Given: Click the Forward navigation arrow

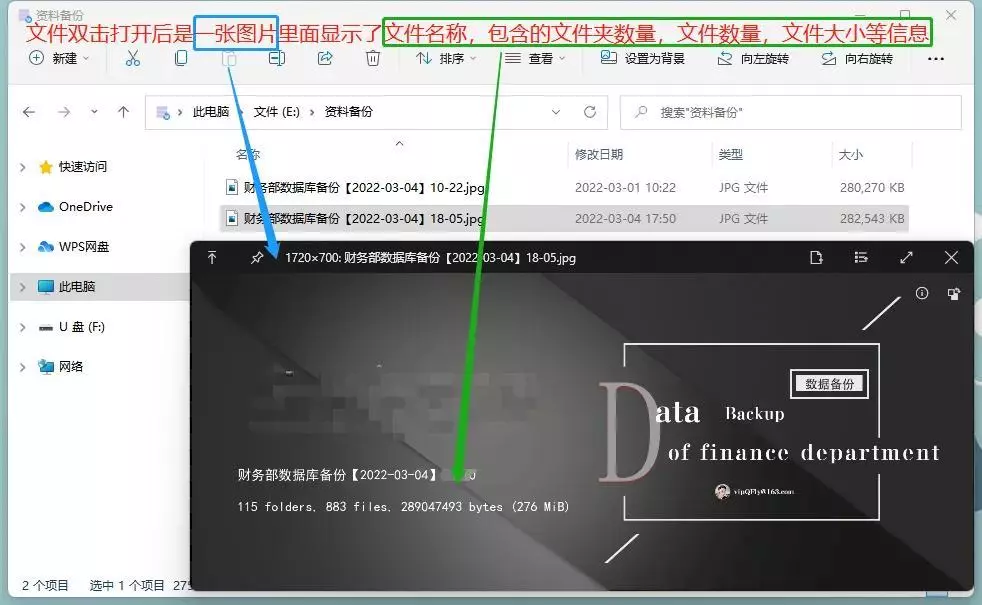Looking at the screenshot, I should tap(64, 112).
